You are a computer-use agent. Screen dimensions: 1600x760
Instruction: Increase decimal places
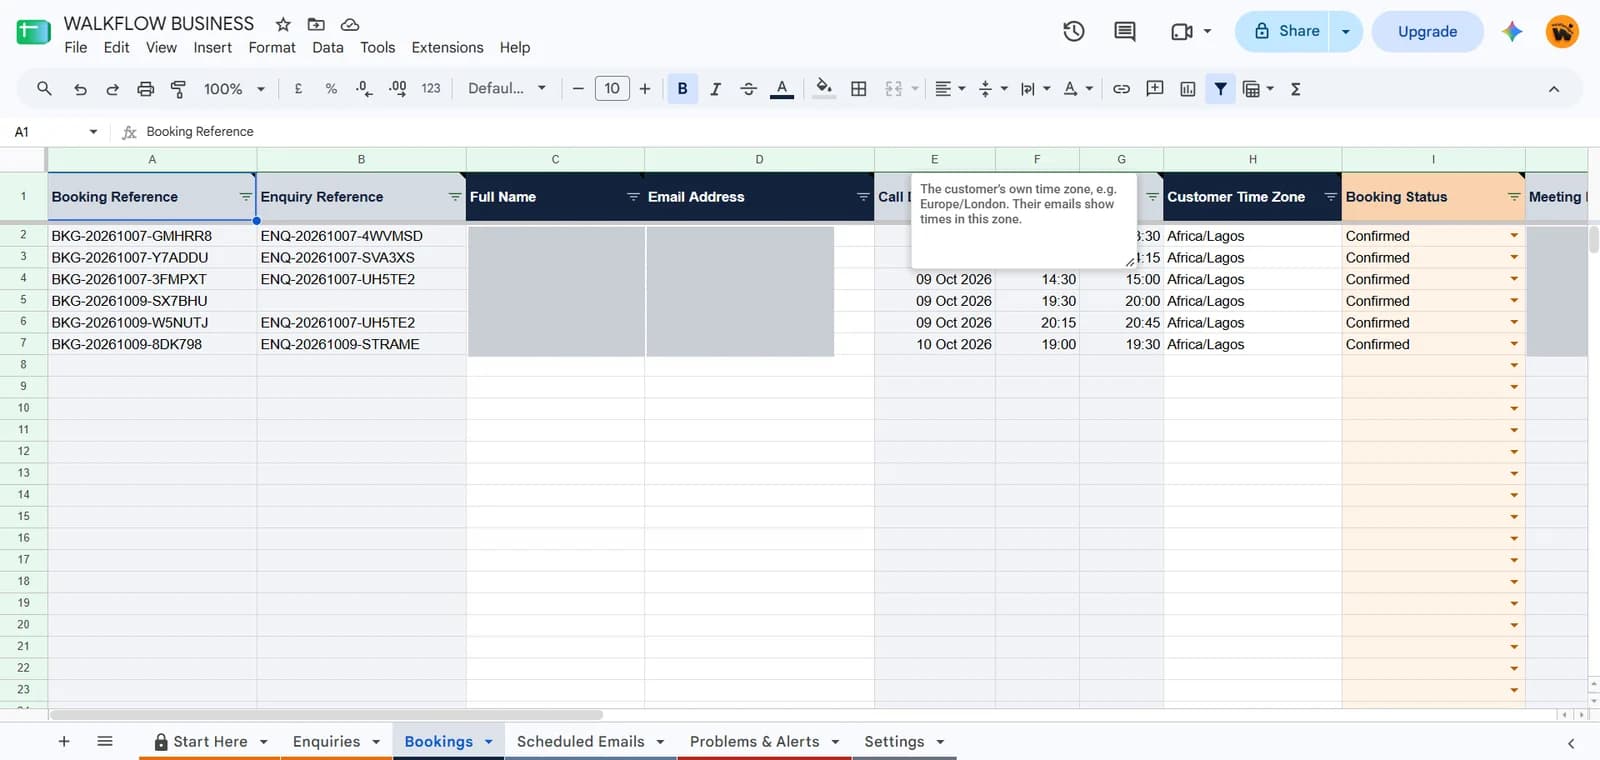[x=397, y=89]
